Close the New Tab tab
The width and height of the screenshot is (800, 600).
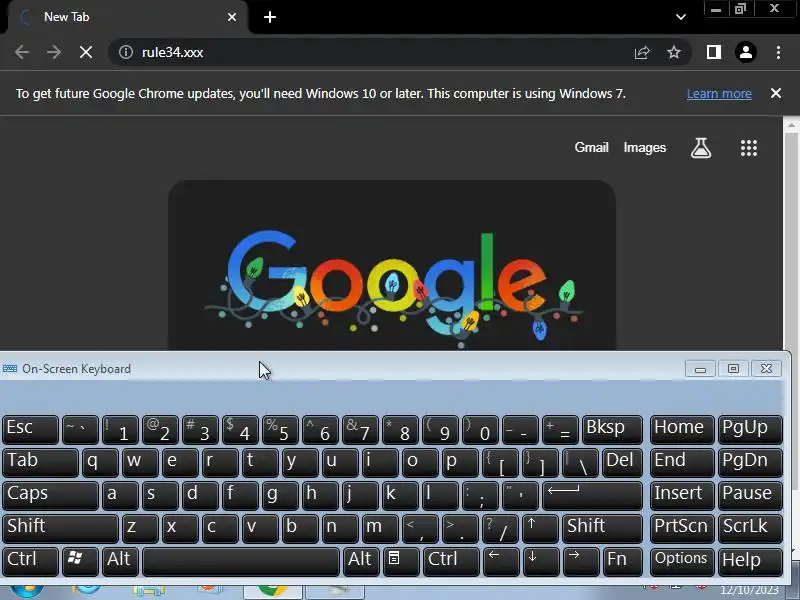[x=232, y=17]
